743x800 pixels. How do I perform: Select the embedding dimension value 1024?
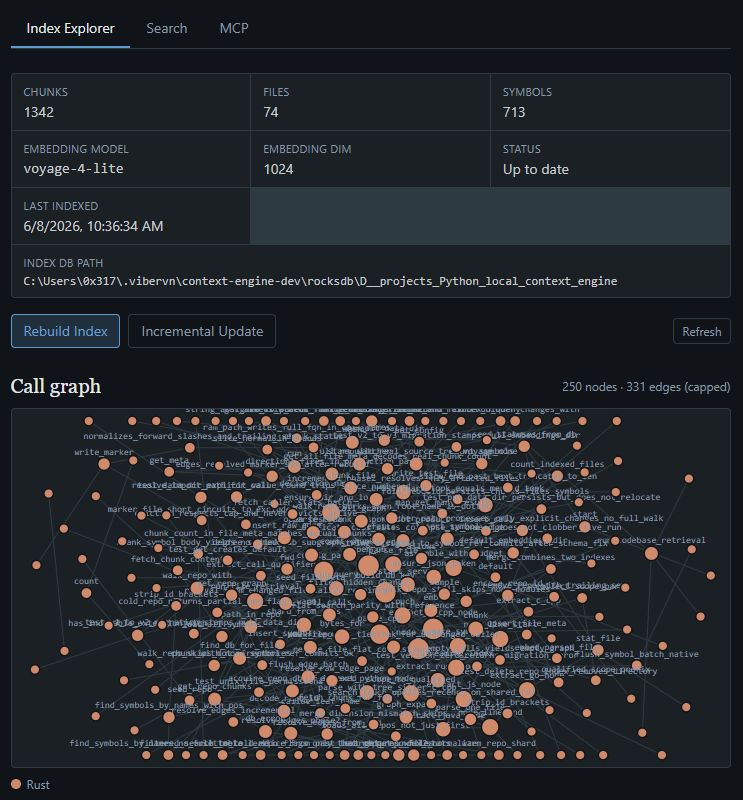(x=279, y=169)
